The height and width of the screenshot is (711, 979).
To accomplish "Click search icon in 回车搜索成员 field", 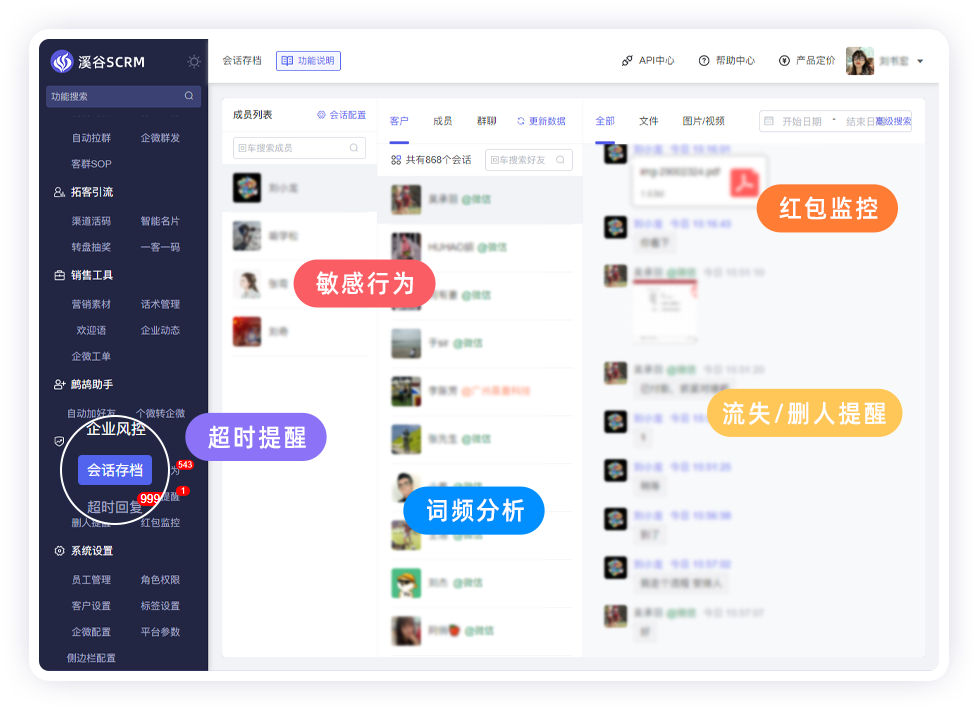I will click(x=354, y=148).
